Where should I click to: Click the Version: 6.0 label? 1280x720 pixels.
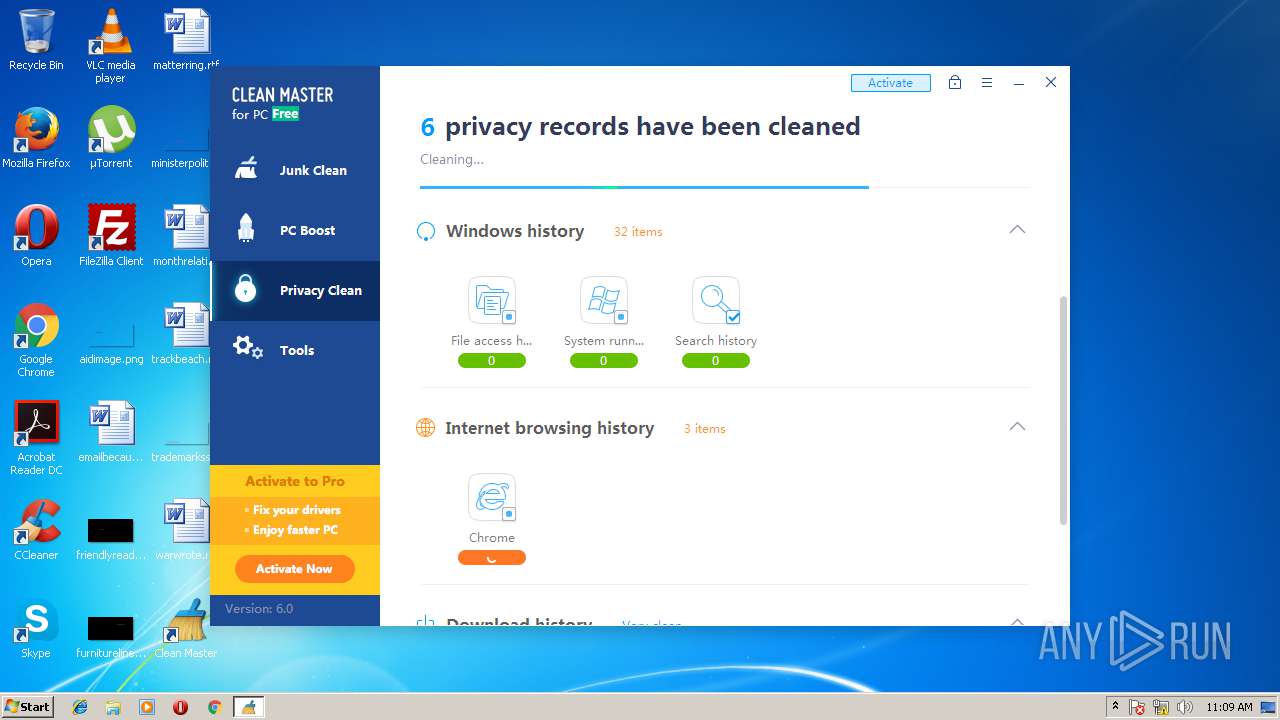pos(259,609)
